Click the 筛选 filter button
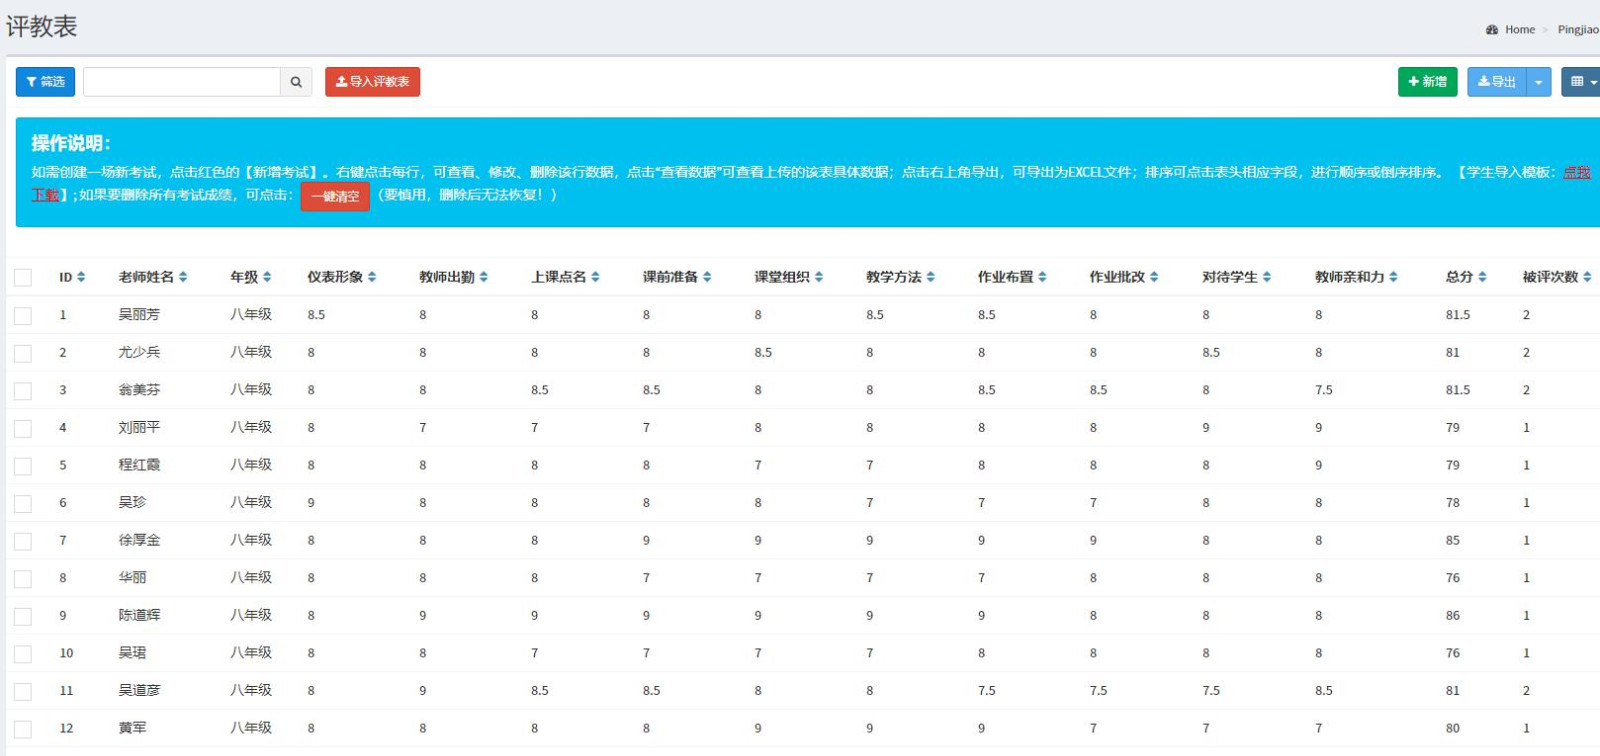The image size is (1600, 756). pyautogui.click(x=45, y=82)
